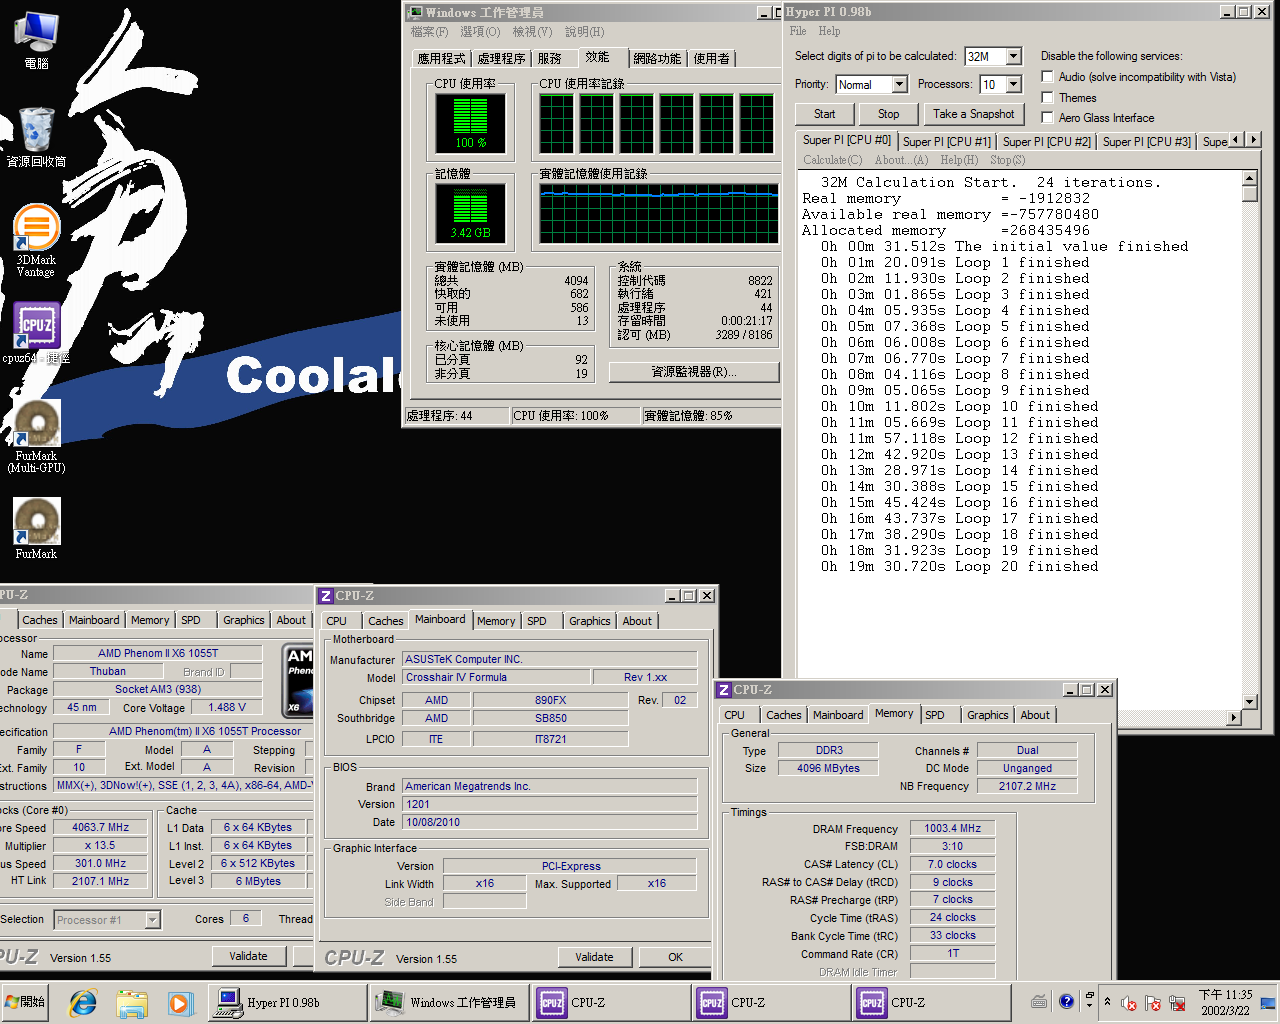Select Super PI [CPU #3] tab
The height and width of the screenshot is (1024, 1280).
click(1146, 142)
